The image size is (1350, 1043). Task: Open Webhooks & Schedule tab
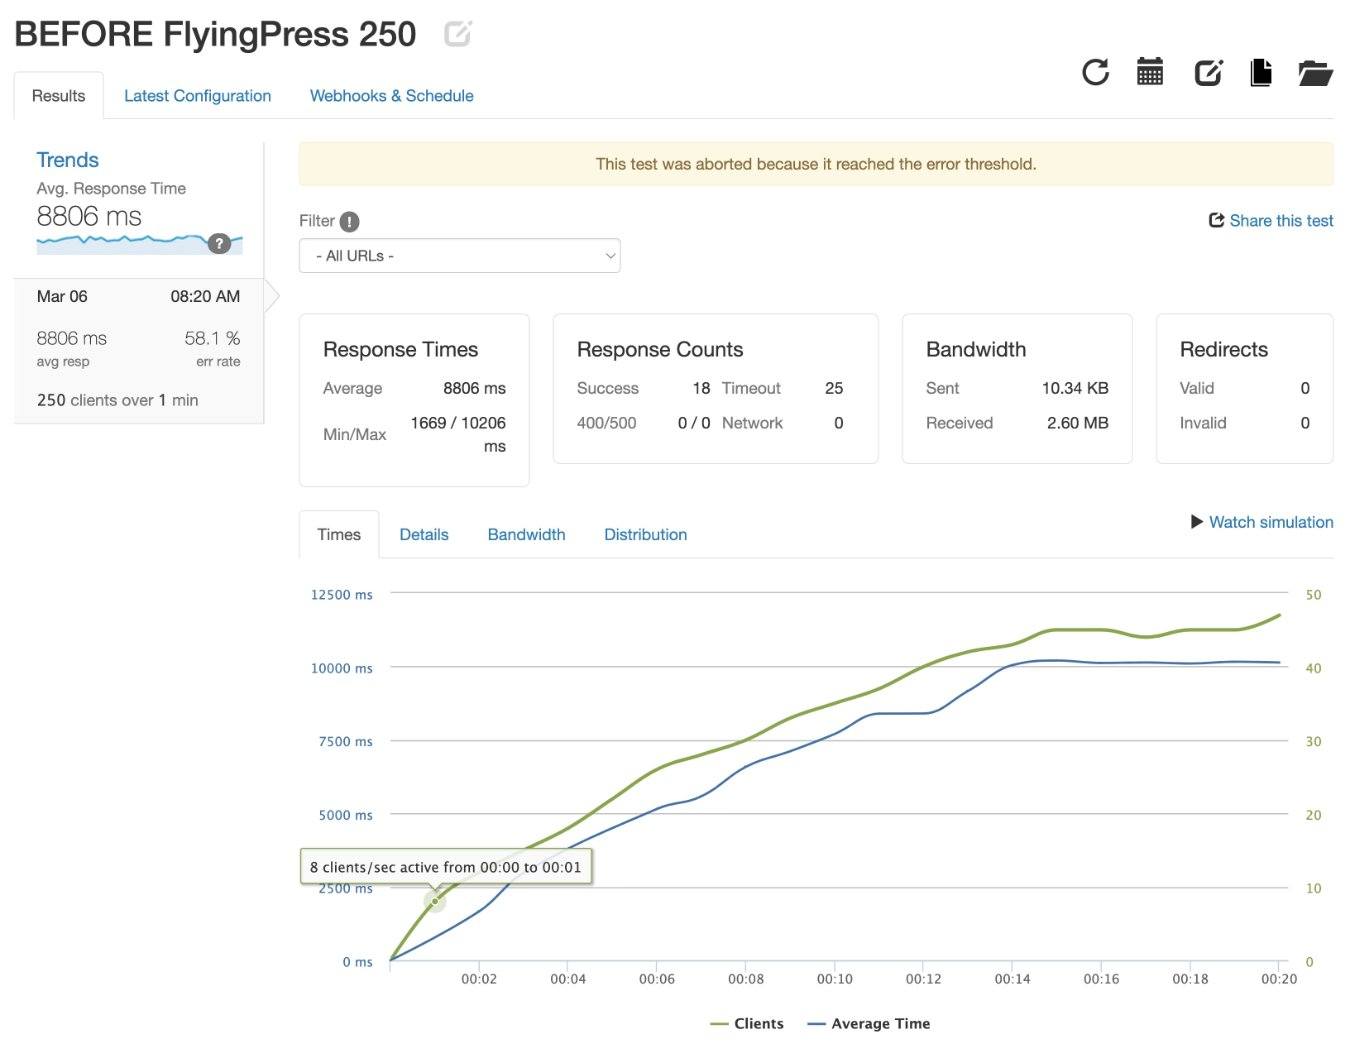coord(391,96)
